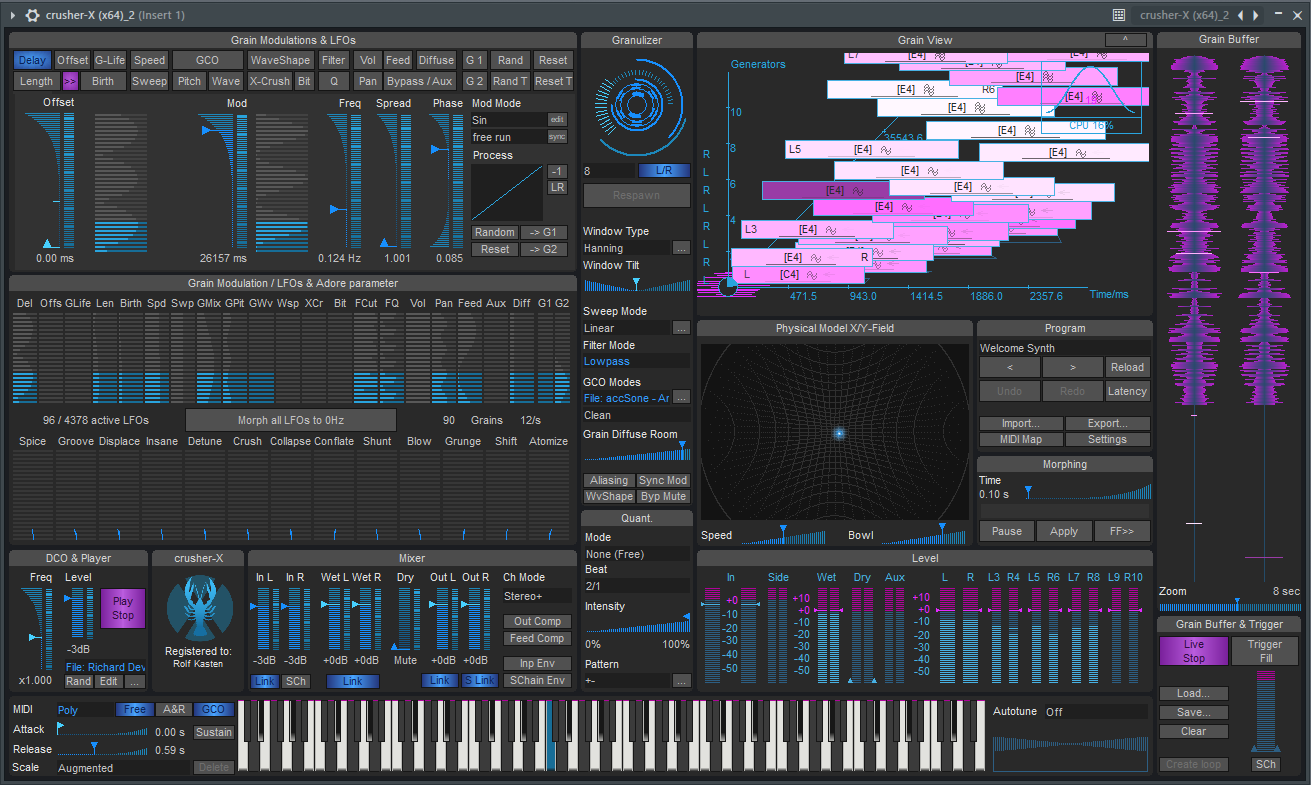Image resolution: width=1311 pixels, height=785 pixels.
Task: Click the highlighted blue piano key
Action: point(550,735)
